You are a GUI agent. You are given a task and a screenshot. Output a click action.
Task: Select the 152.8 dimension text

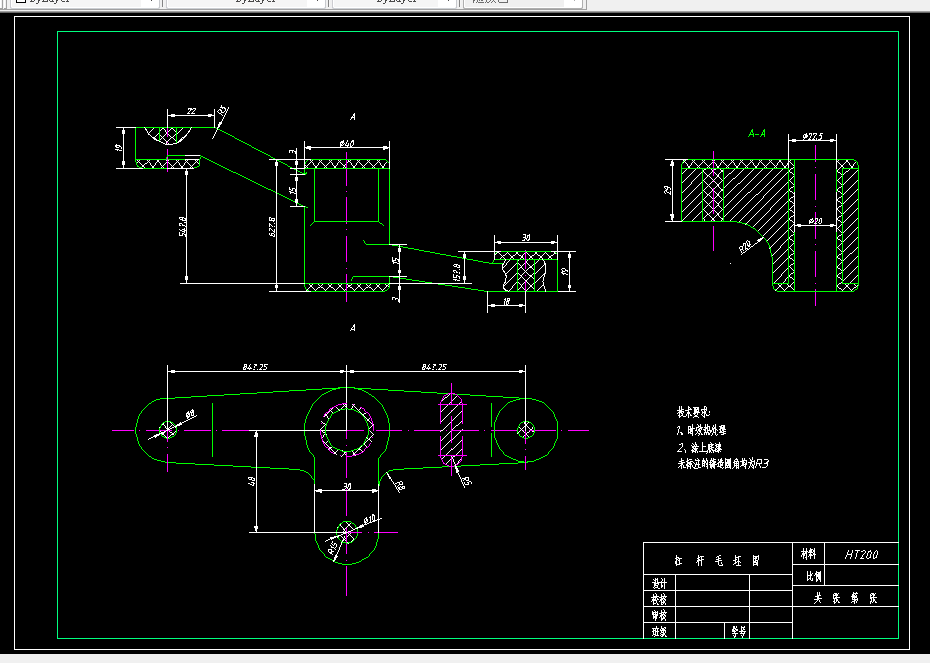pyautogui.click(x=457, y=272)
